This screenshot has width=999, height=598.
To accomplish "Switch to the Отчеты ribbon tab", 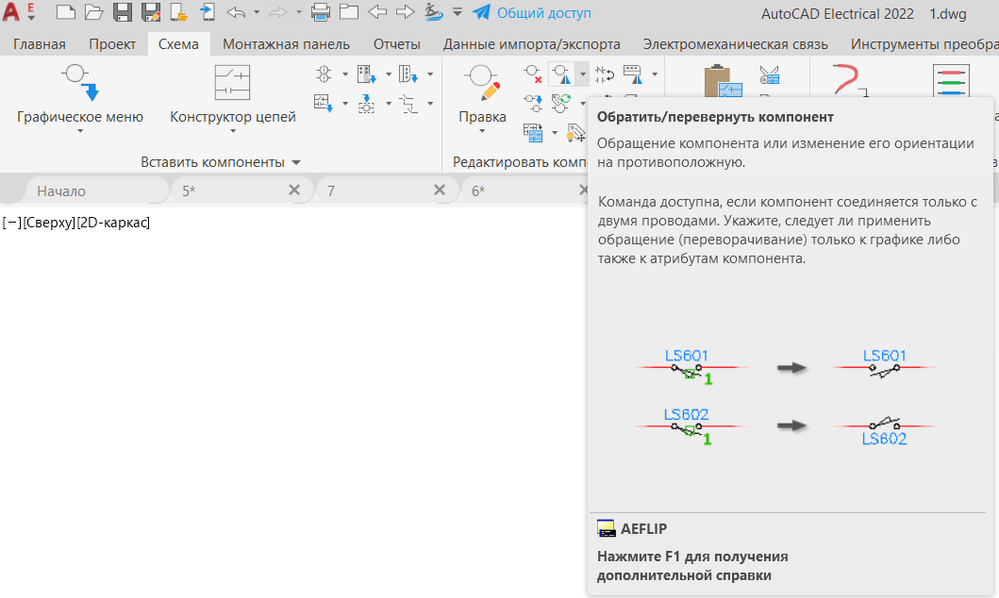I will [397, 44].
